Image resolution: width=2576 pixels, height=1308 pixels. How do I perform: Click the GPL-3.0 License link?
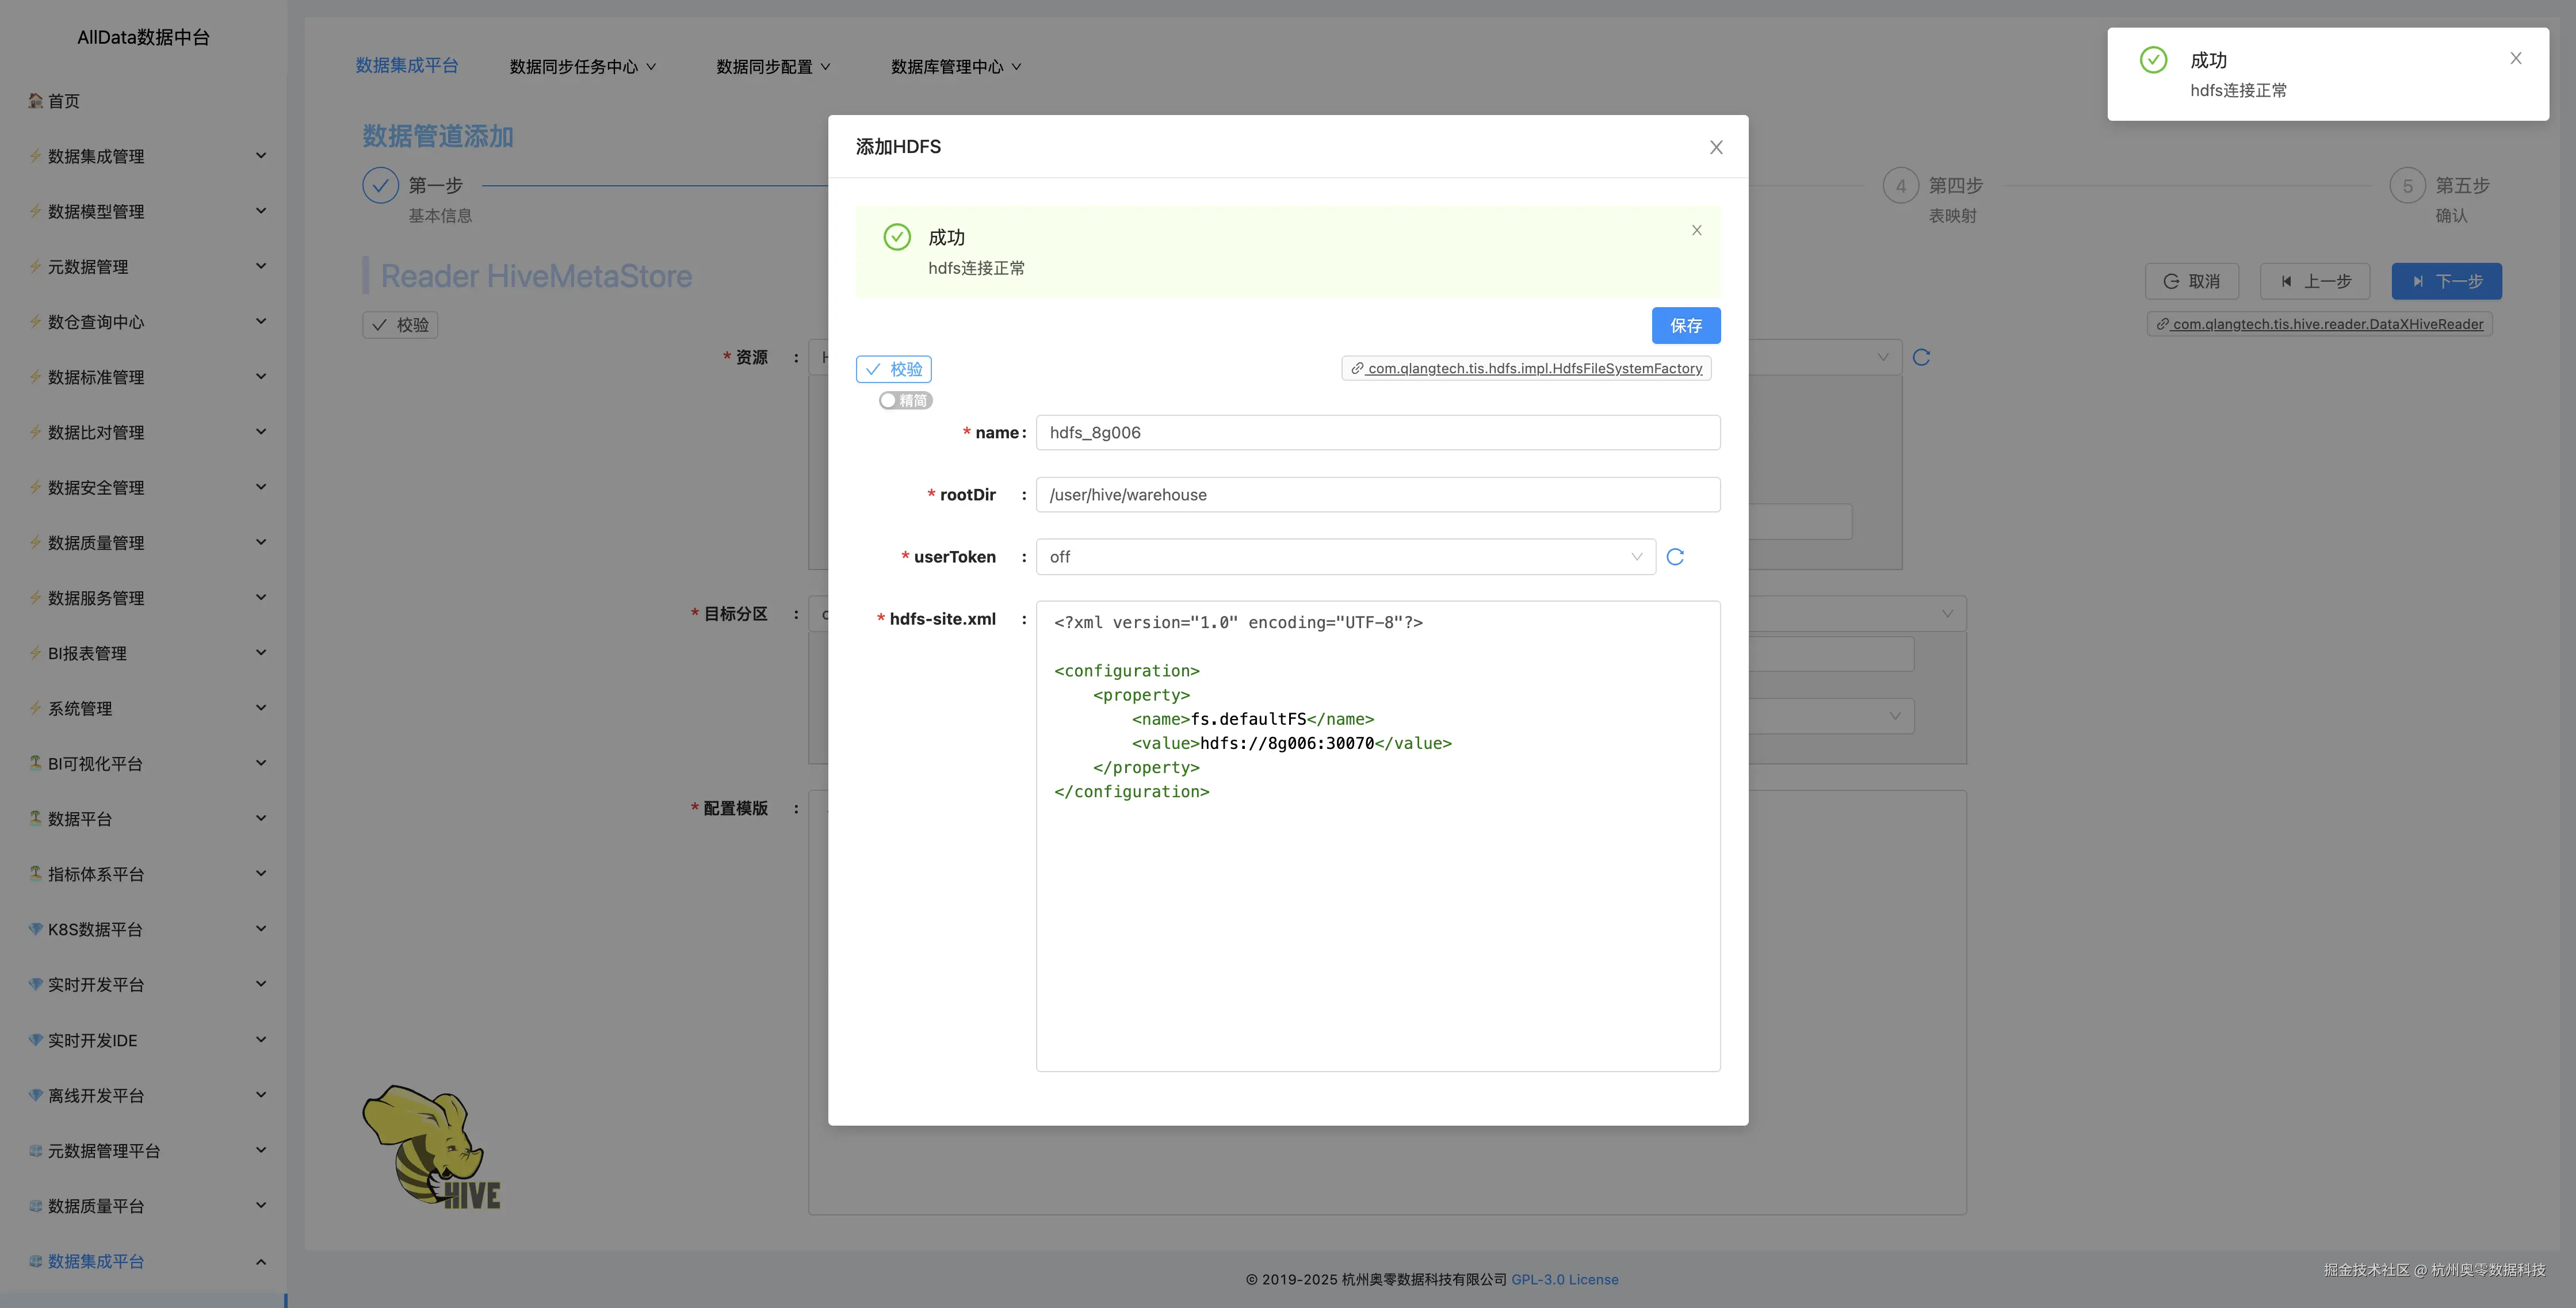click(1564, 1279)
